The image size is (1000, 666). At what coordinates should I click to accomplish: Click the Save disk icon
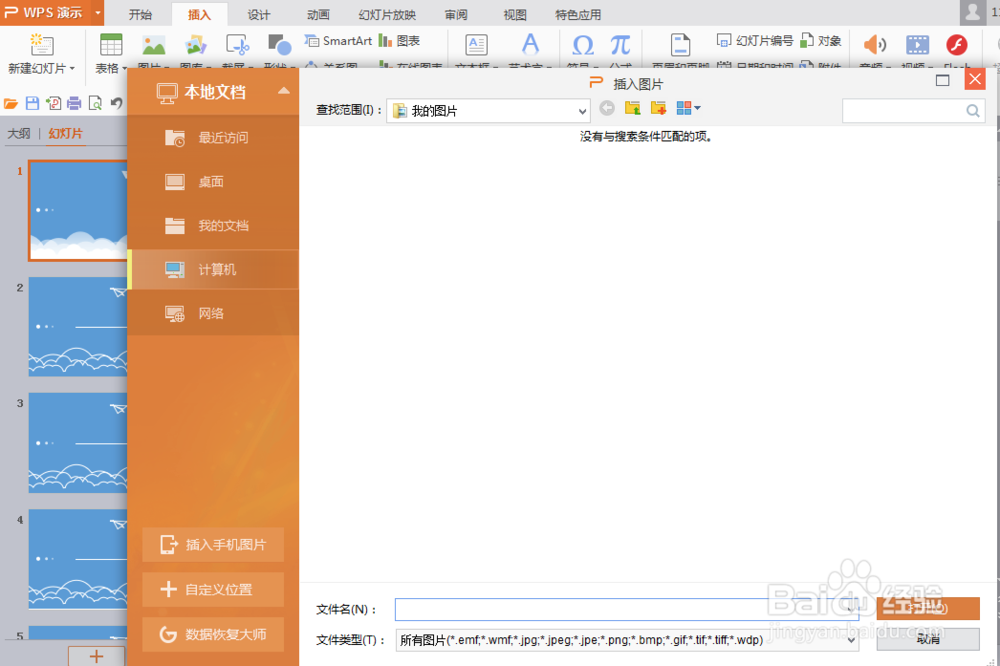33,103
